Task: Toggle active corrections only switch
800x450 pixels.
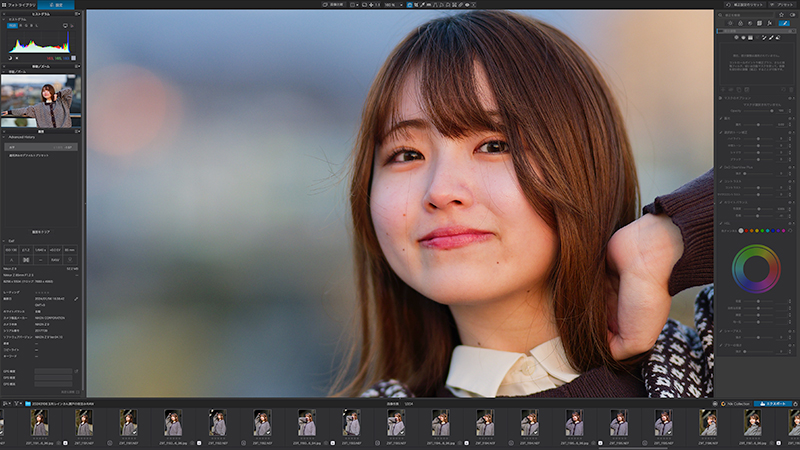Action: [x=792, y=15]
